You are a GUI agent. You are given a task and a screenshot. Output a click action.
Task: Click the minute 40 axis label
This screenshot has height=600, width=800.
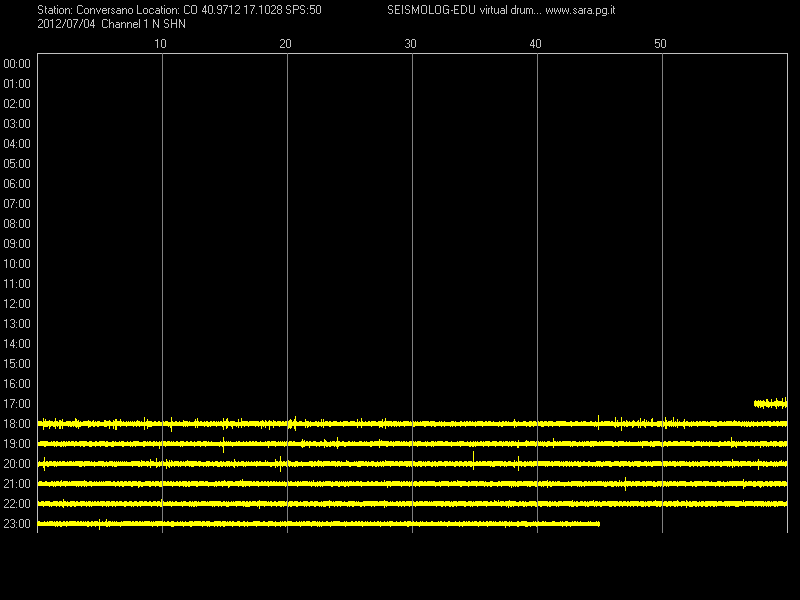(x=535, y=44)
